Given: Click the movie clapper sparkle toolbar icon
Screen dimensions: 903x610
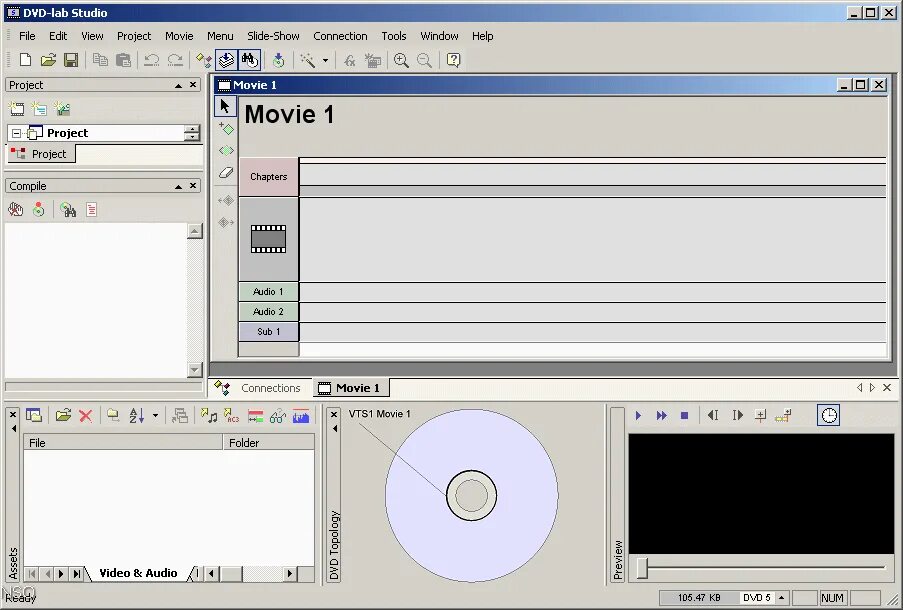Looking at the screenshot, I should coord(373,60).
